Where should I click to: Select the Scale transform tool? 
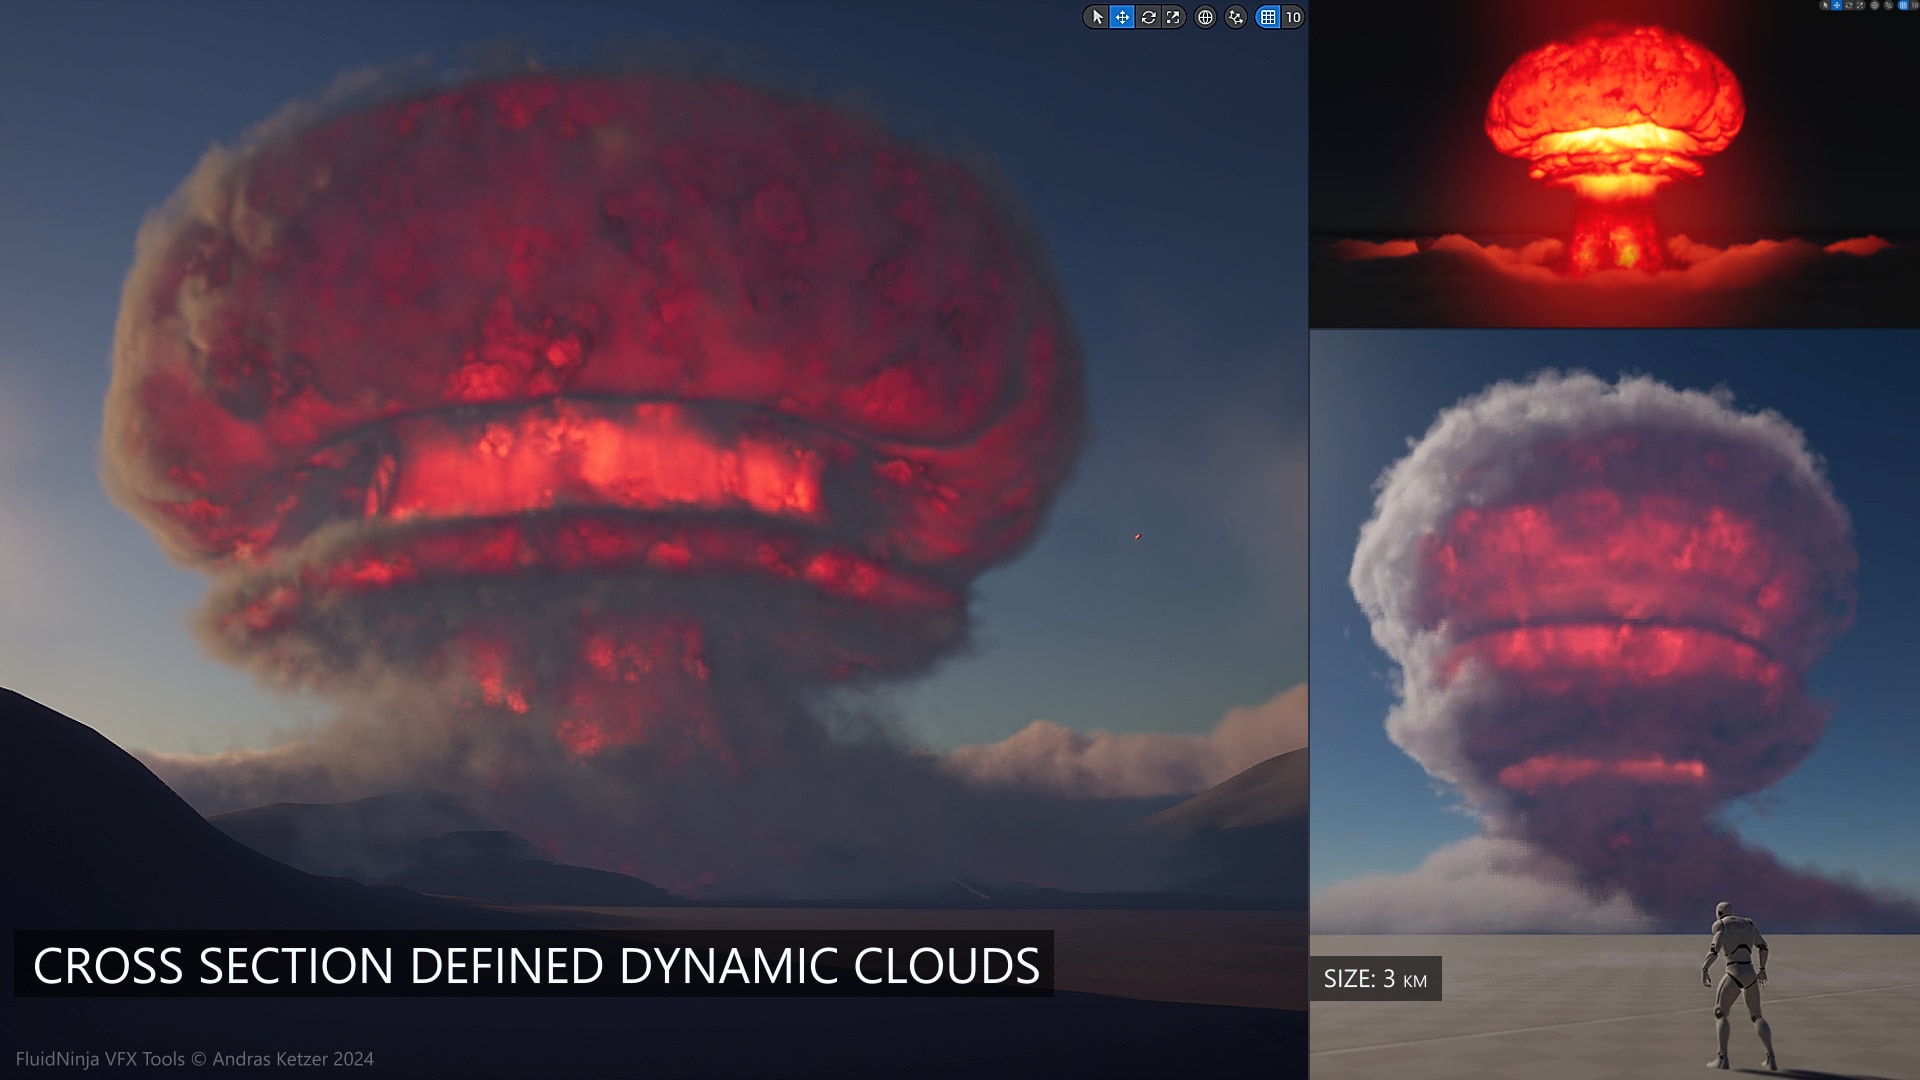tap(1170, 17)
